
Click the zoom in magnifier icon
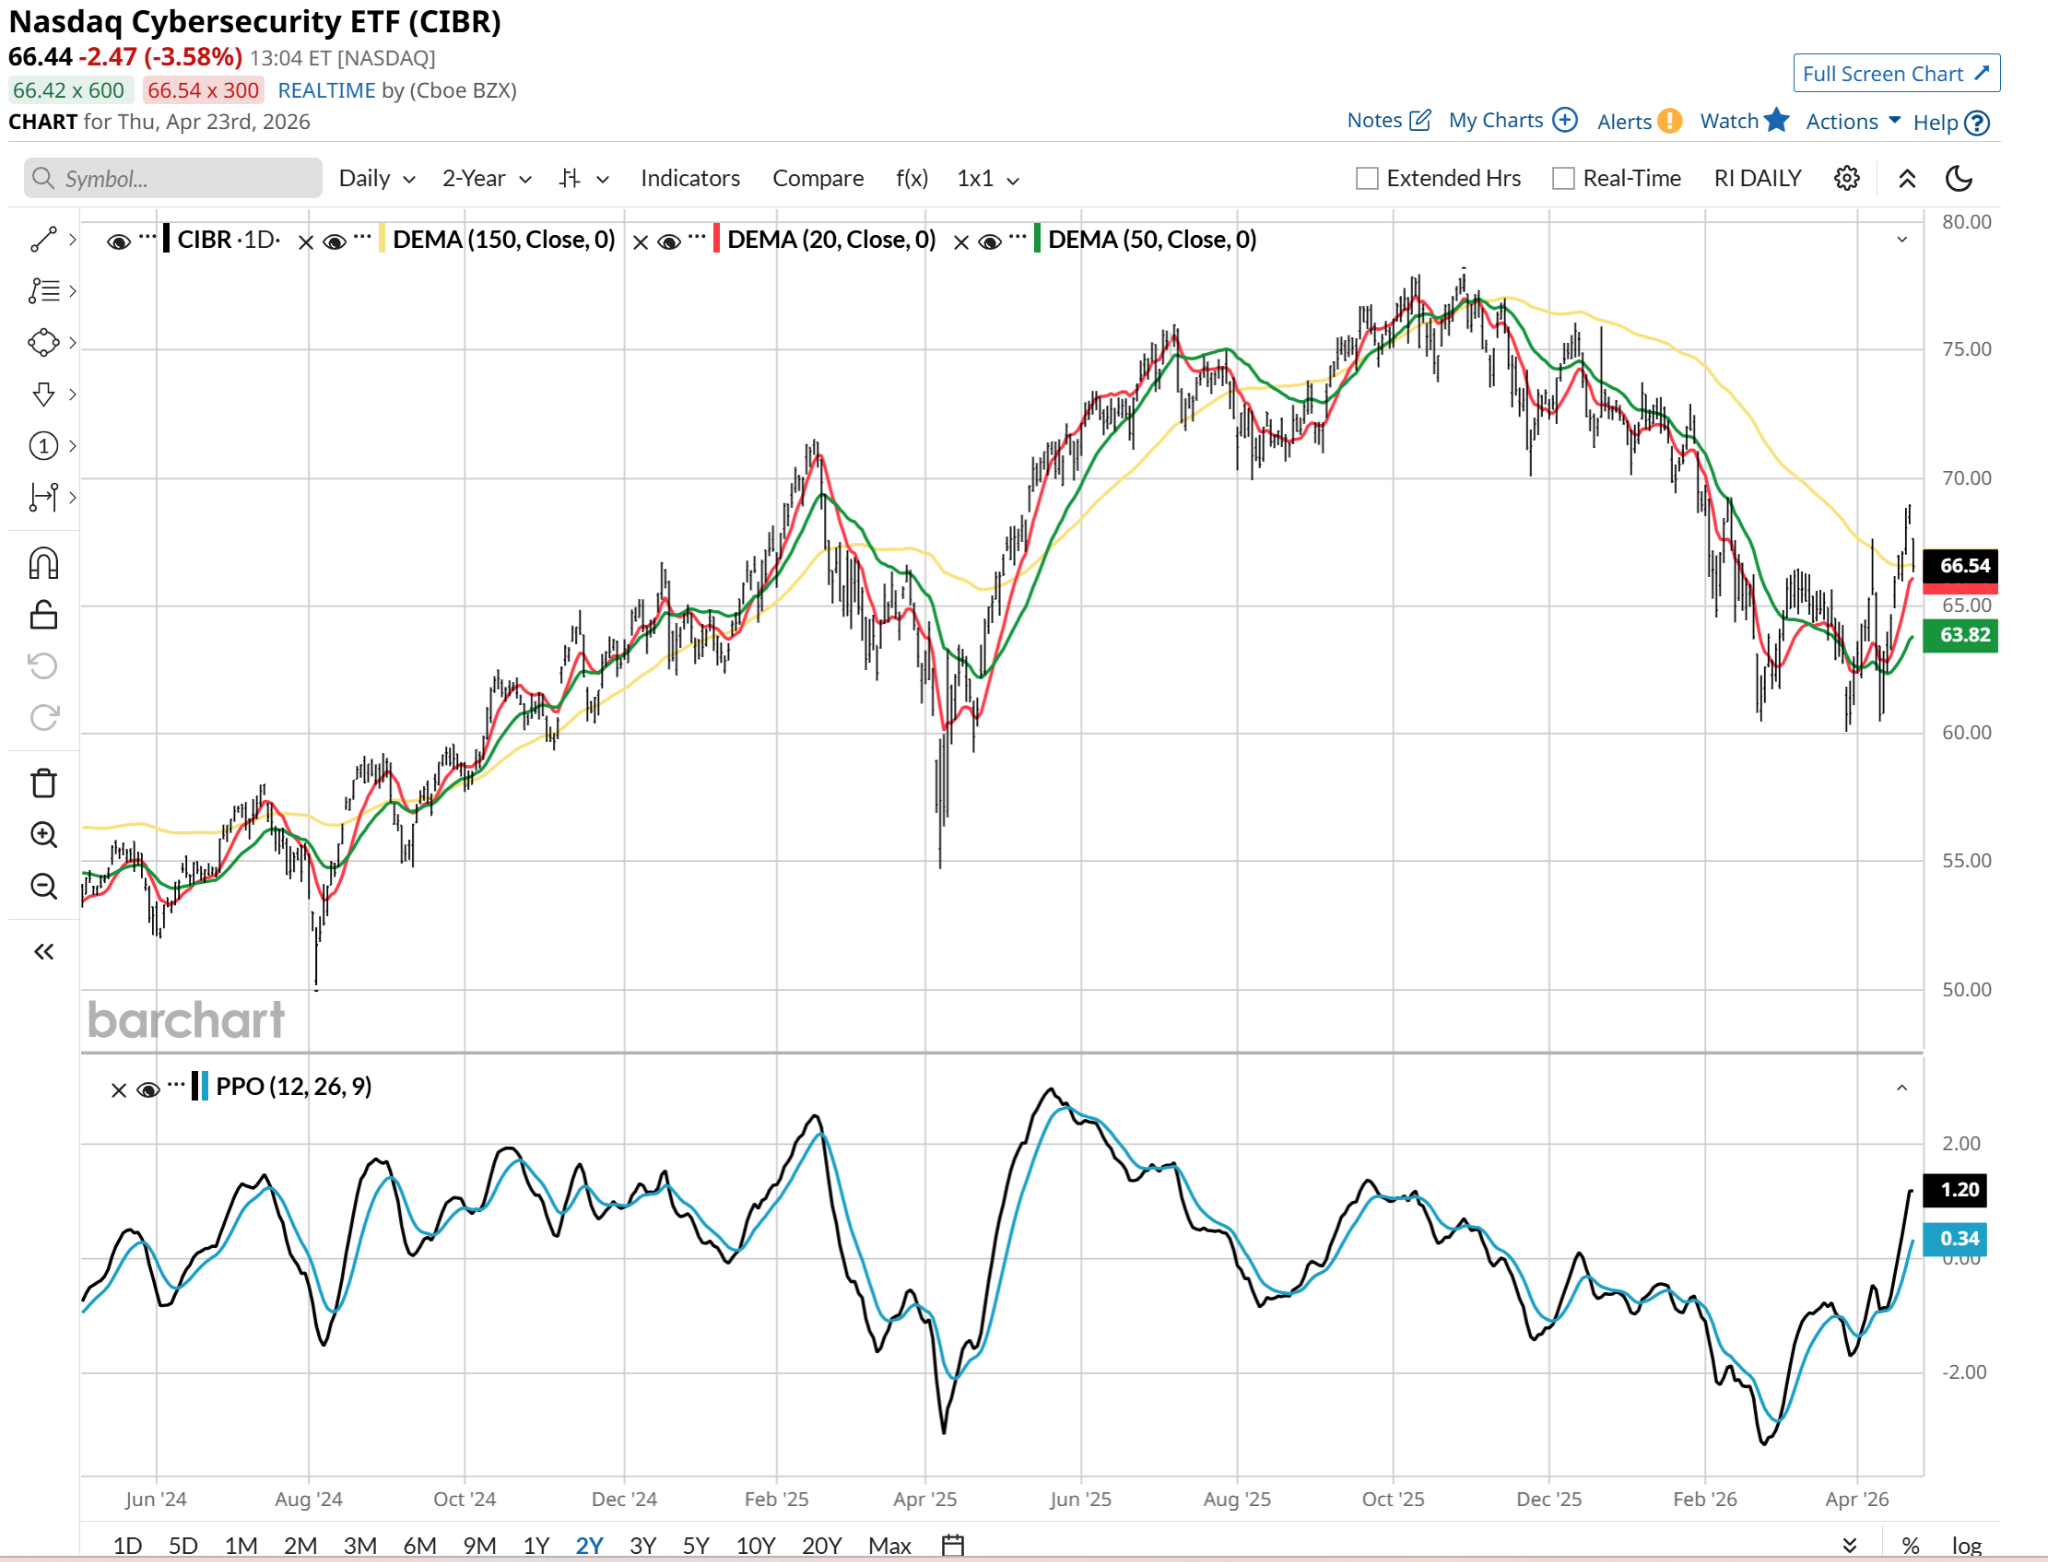click(x=43, y=835)
